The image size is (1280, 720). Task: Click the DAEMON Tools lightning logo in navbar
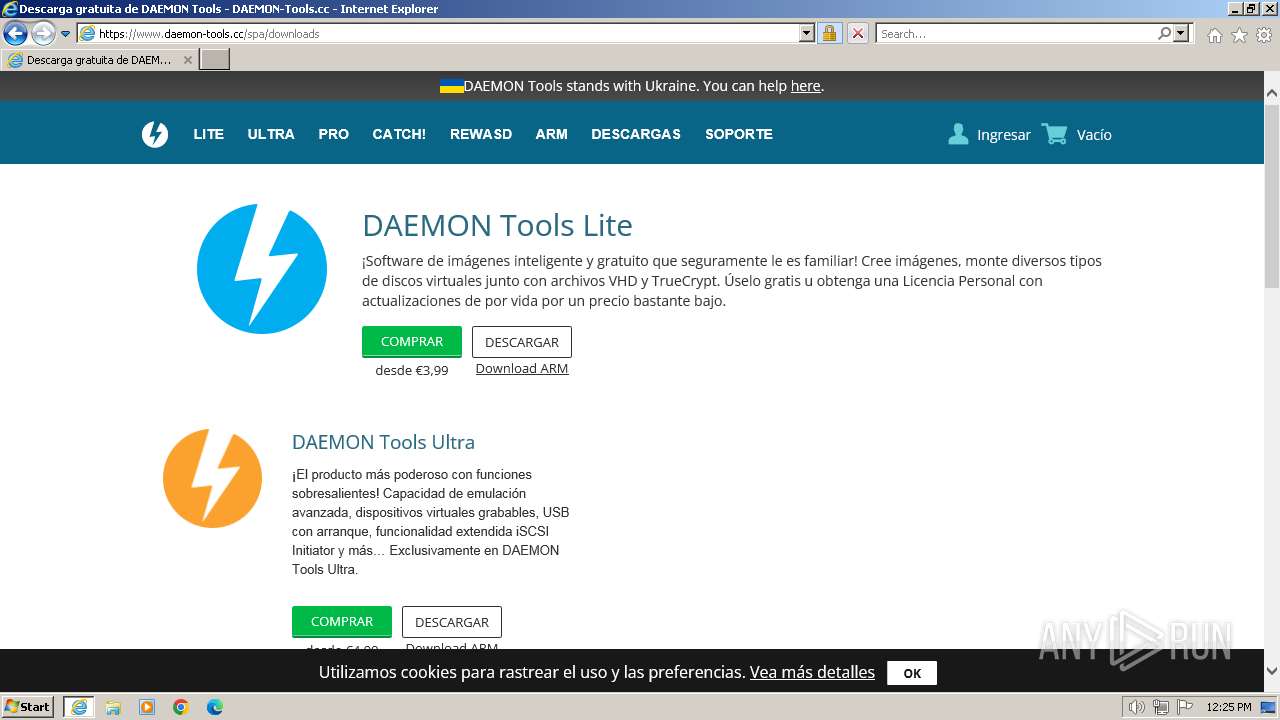[155, 134]
